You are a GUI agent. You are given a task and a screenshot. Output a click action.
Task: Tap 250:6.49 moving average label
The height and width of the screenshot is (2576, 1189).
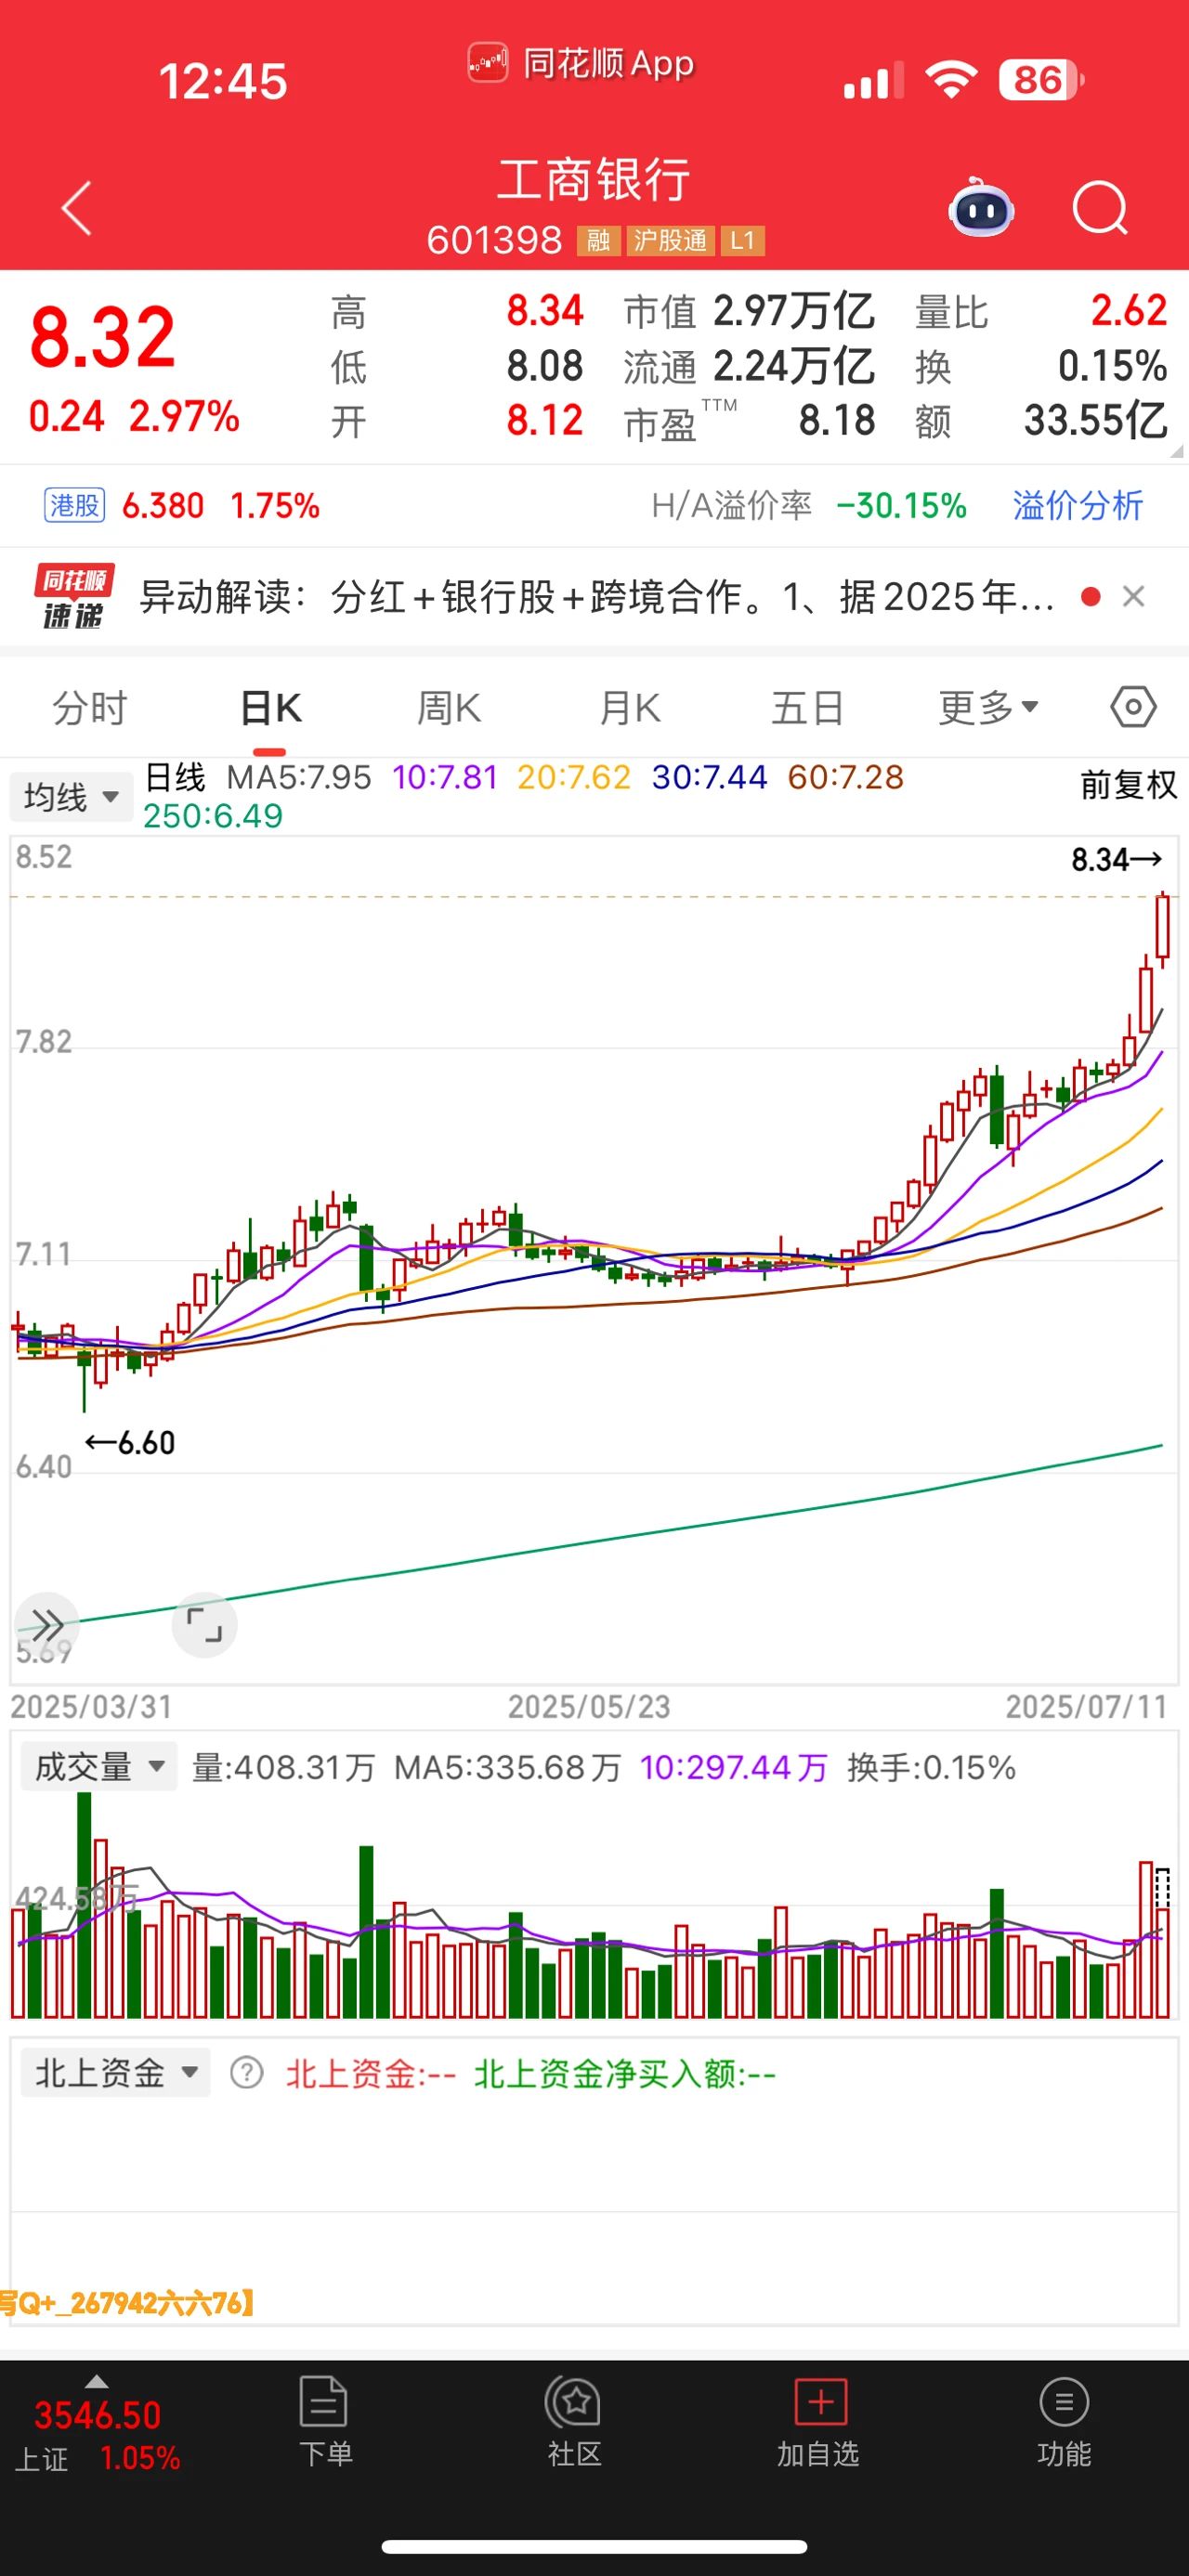point(213,816)
